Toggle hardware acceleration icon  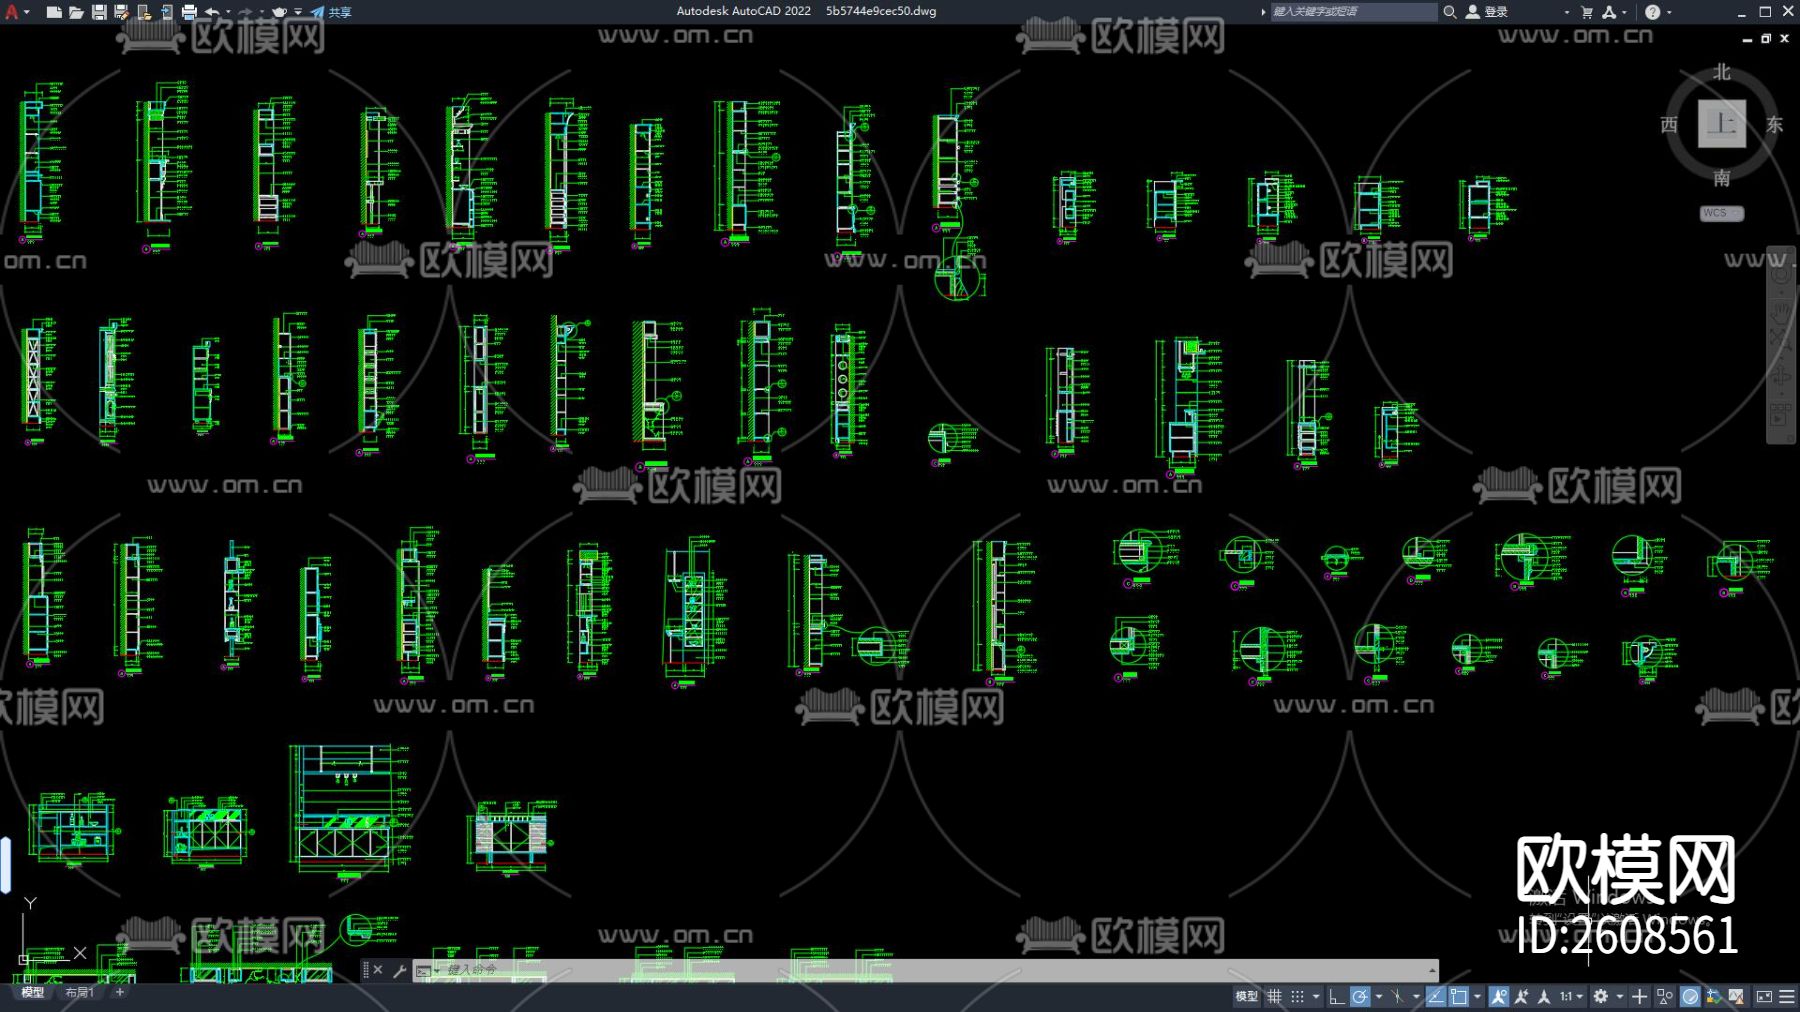[x=1690, y=997]
